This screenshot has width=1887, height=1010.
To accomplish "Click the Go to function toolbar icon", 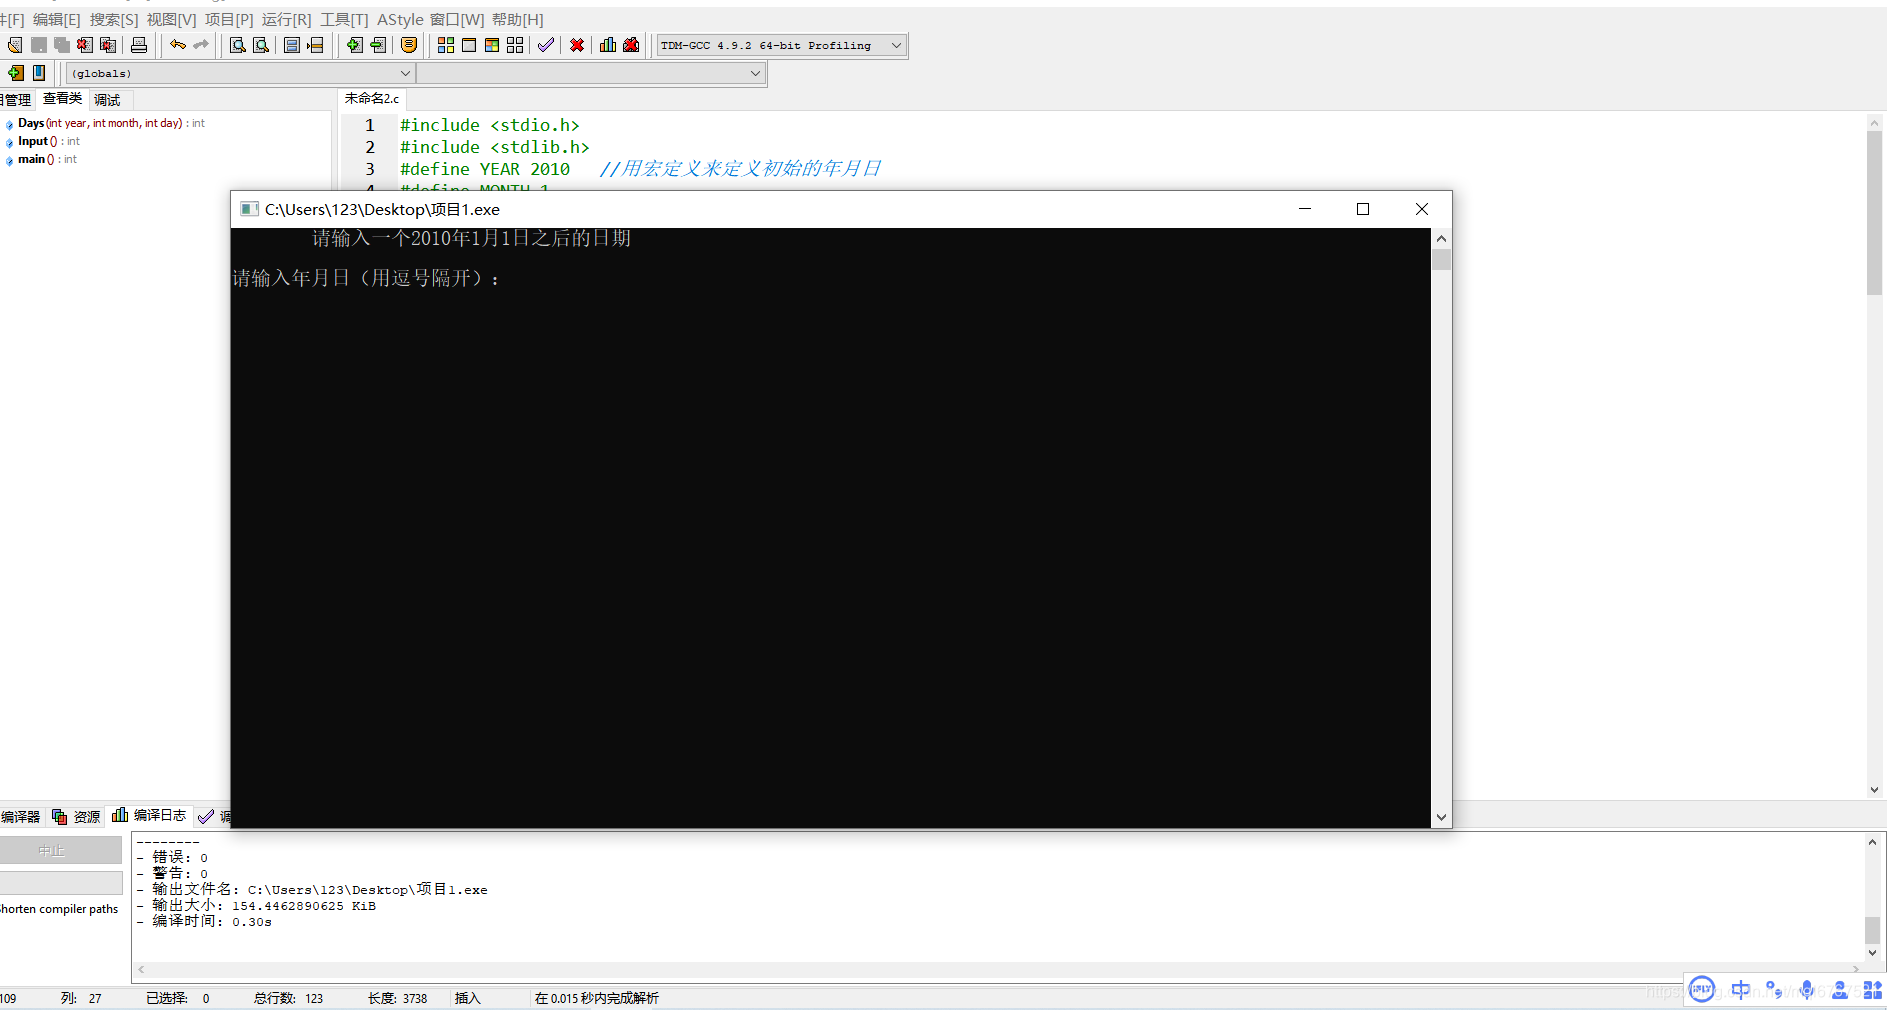I will 292,45.
